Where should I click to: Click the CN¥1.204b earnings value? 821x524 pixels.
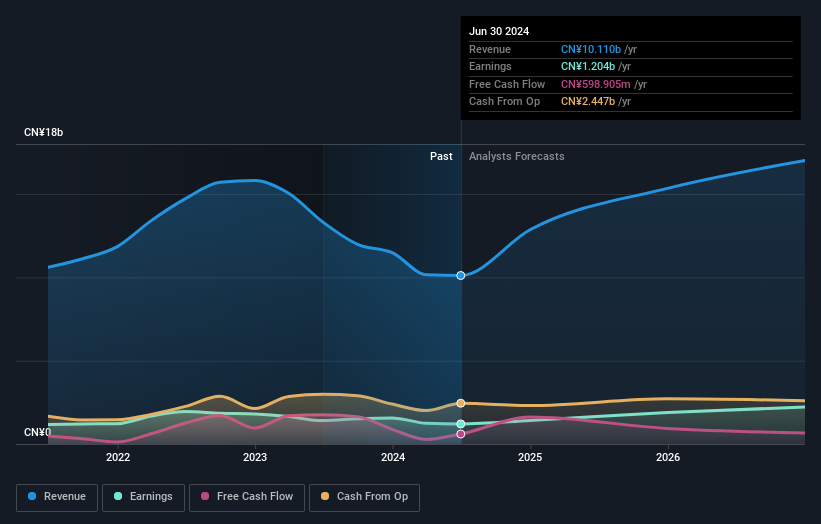pos(588,66)
